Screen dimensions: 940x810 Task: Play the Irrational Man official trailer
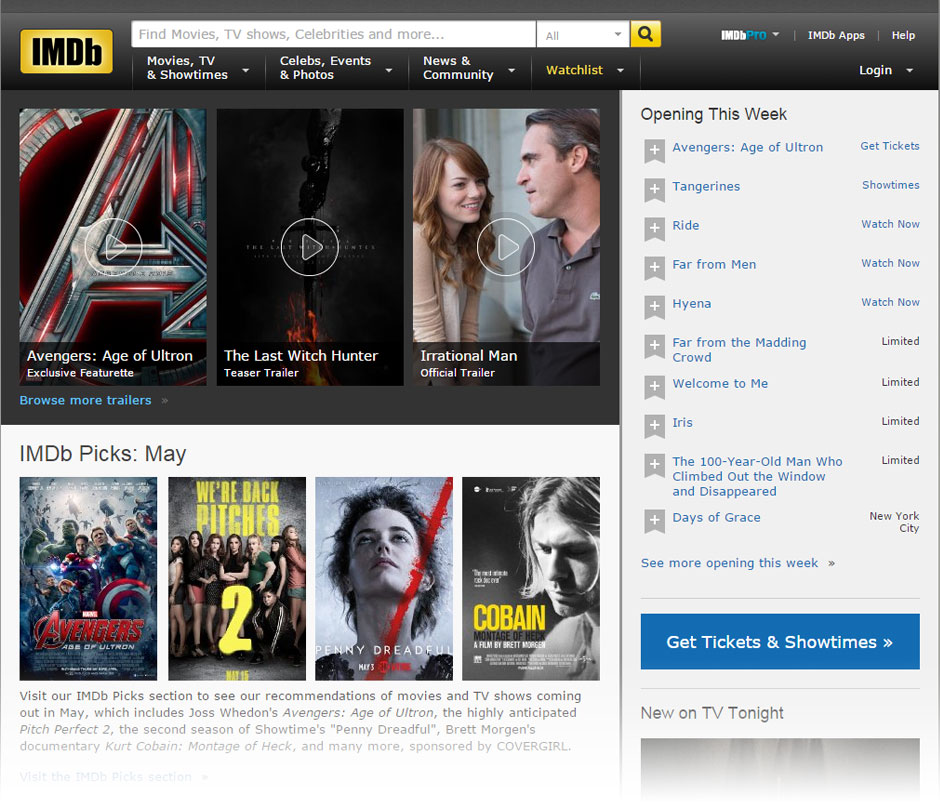click(505, 246)
